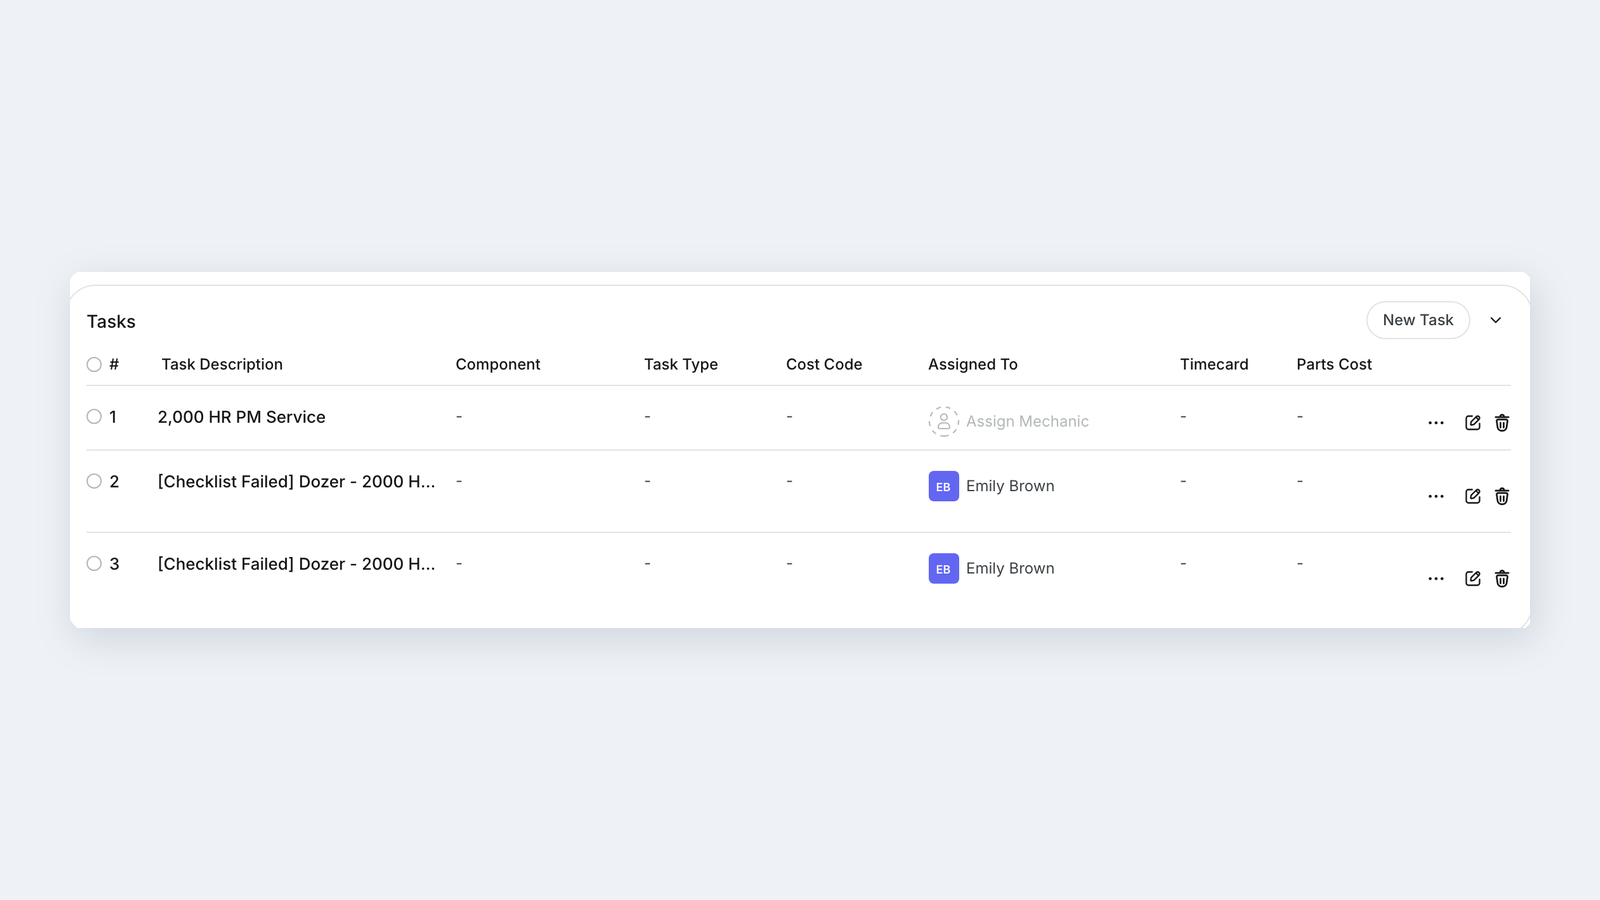The image size is (1600, 900).
Task: Click the Task Type column header
Action: click(x=681, y=364)
